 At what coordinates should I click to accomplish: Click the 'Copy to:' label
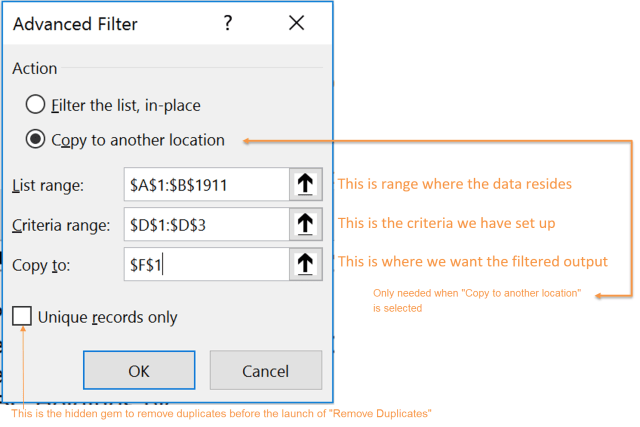pyautogui.click(x=43, y=263)
